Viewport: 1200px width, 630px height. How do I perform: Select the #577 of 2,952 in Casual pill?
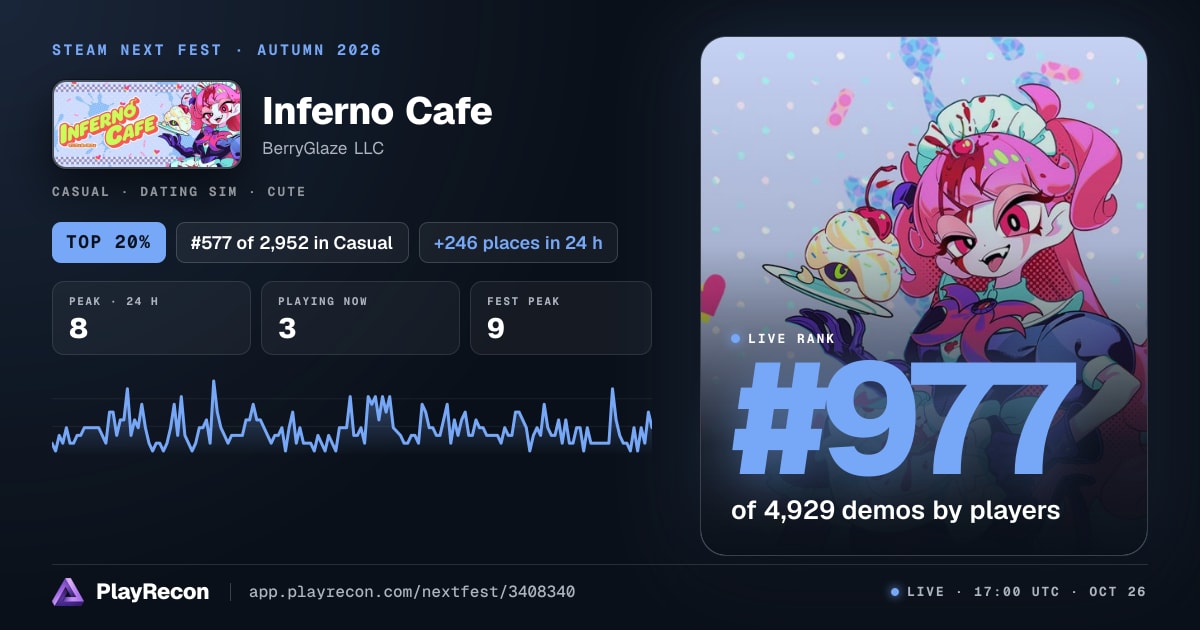(x=292, y=242)
